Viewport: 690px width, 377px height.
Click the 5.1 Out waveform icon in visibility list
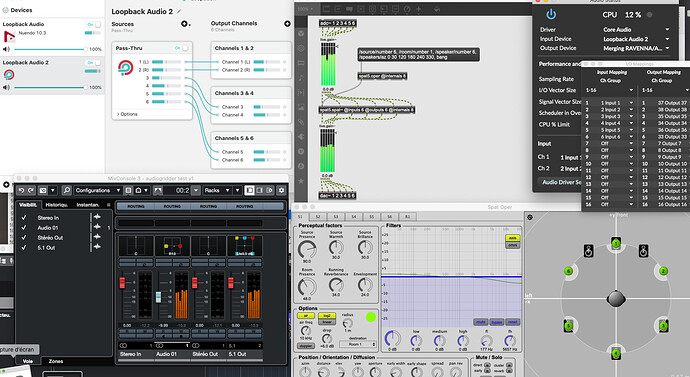(x=97, y=247)
